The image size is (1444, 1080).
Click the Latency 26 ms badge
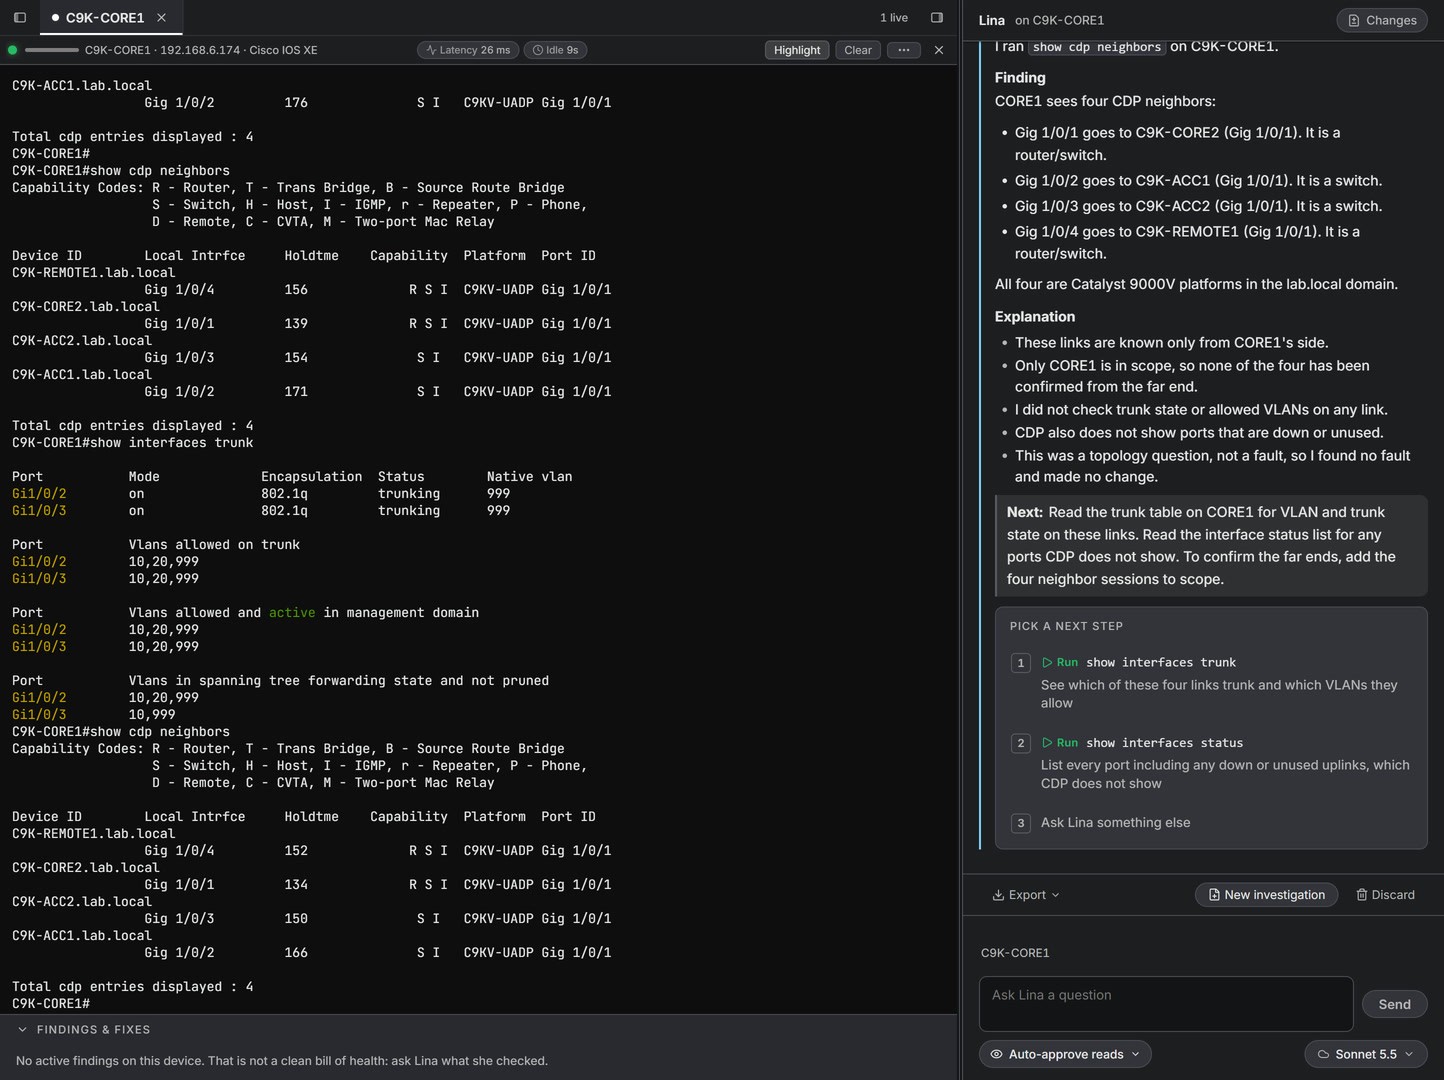[x=468, y=50]
